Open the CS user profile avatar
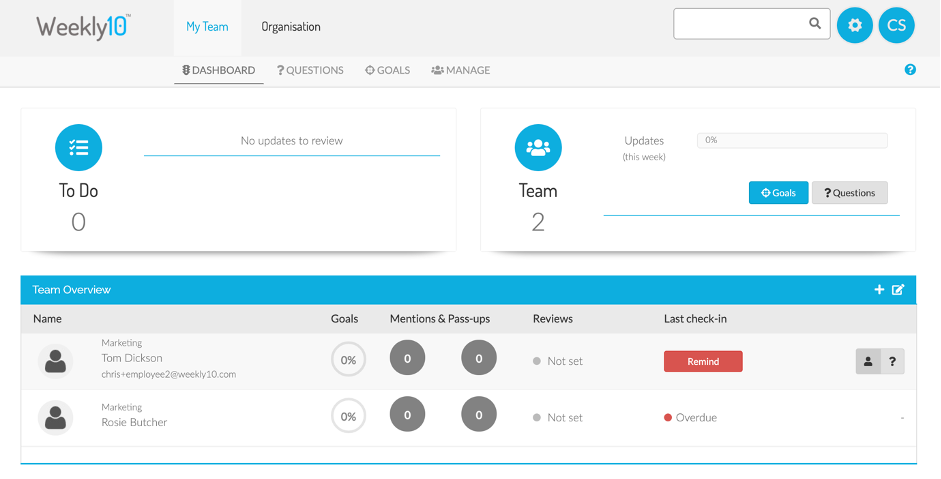The width and height of the screenshot is (941, 479). click(896, 26)
